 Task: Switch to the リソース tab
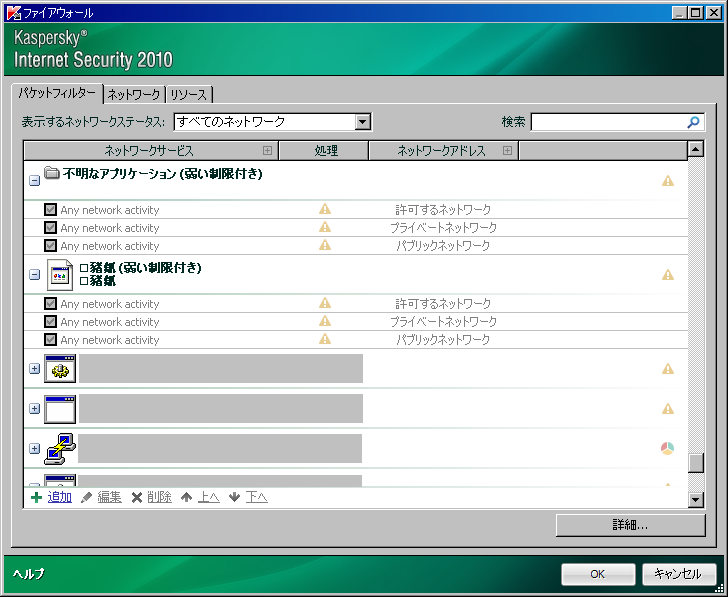(189, 95)
